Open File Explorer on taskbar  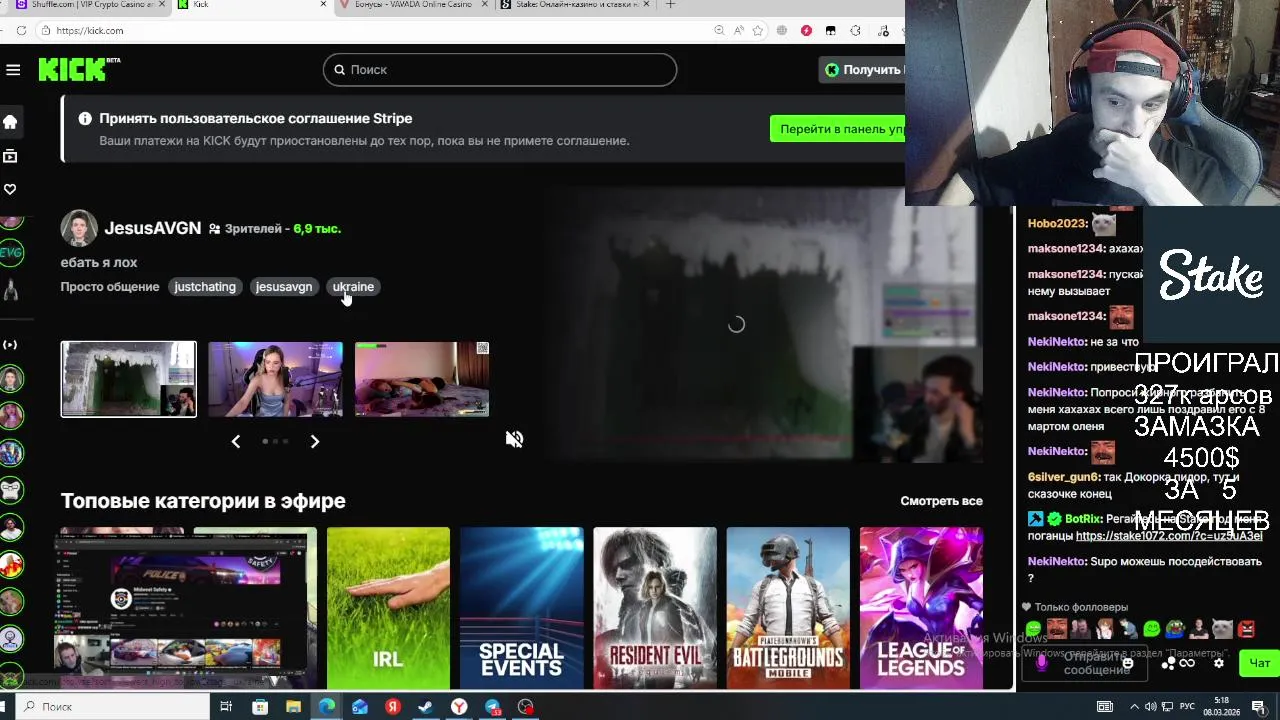(293, 707)
